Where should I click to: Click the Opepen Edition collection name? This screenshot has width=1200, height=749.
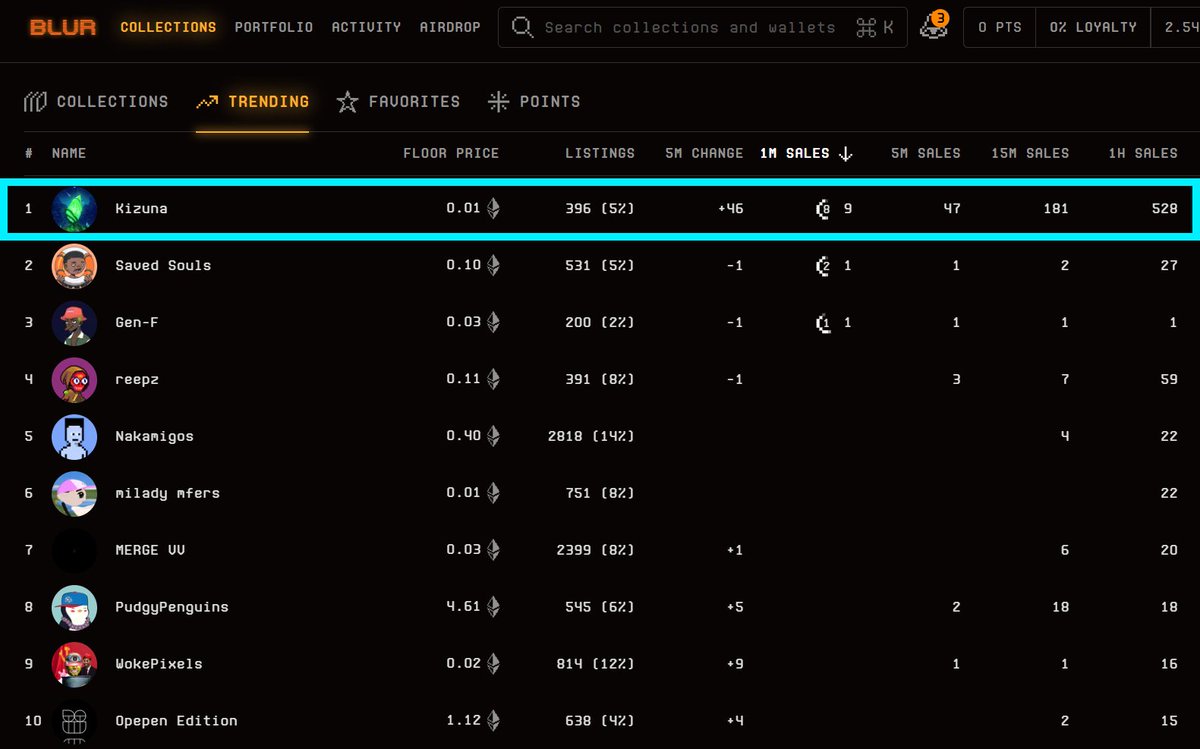point(176,721)
